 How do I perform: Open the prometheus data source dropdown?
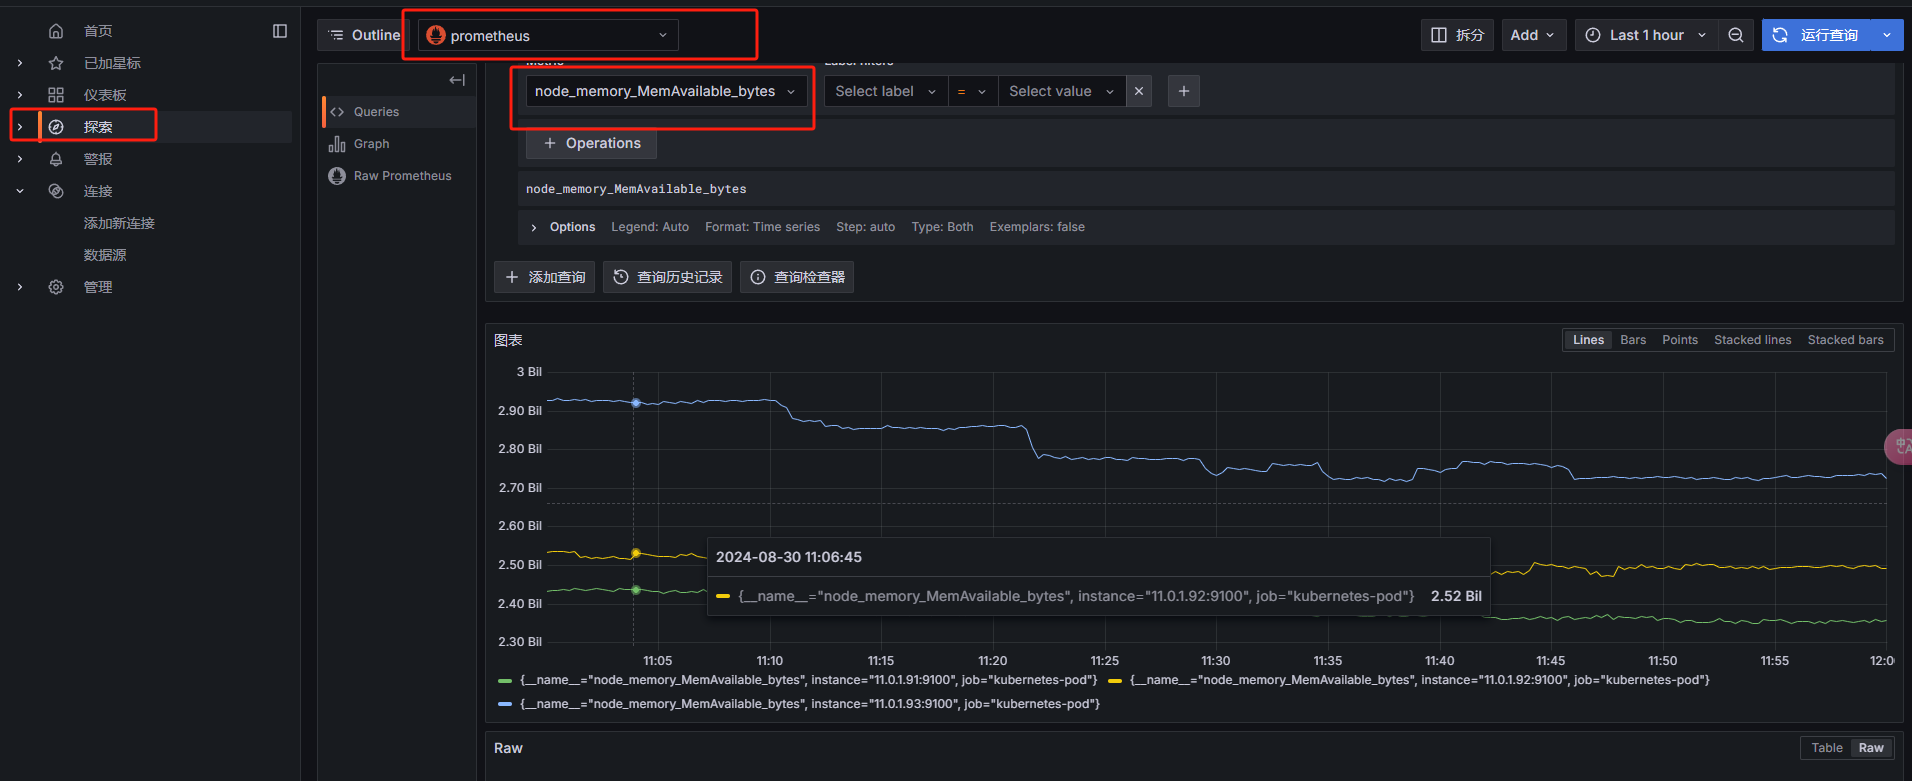point(548,35)
